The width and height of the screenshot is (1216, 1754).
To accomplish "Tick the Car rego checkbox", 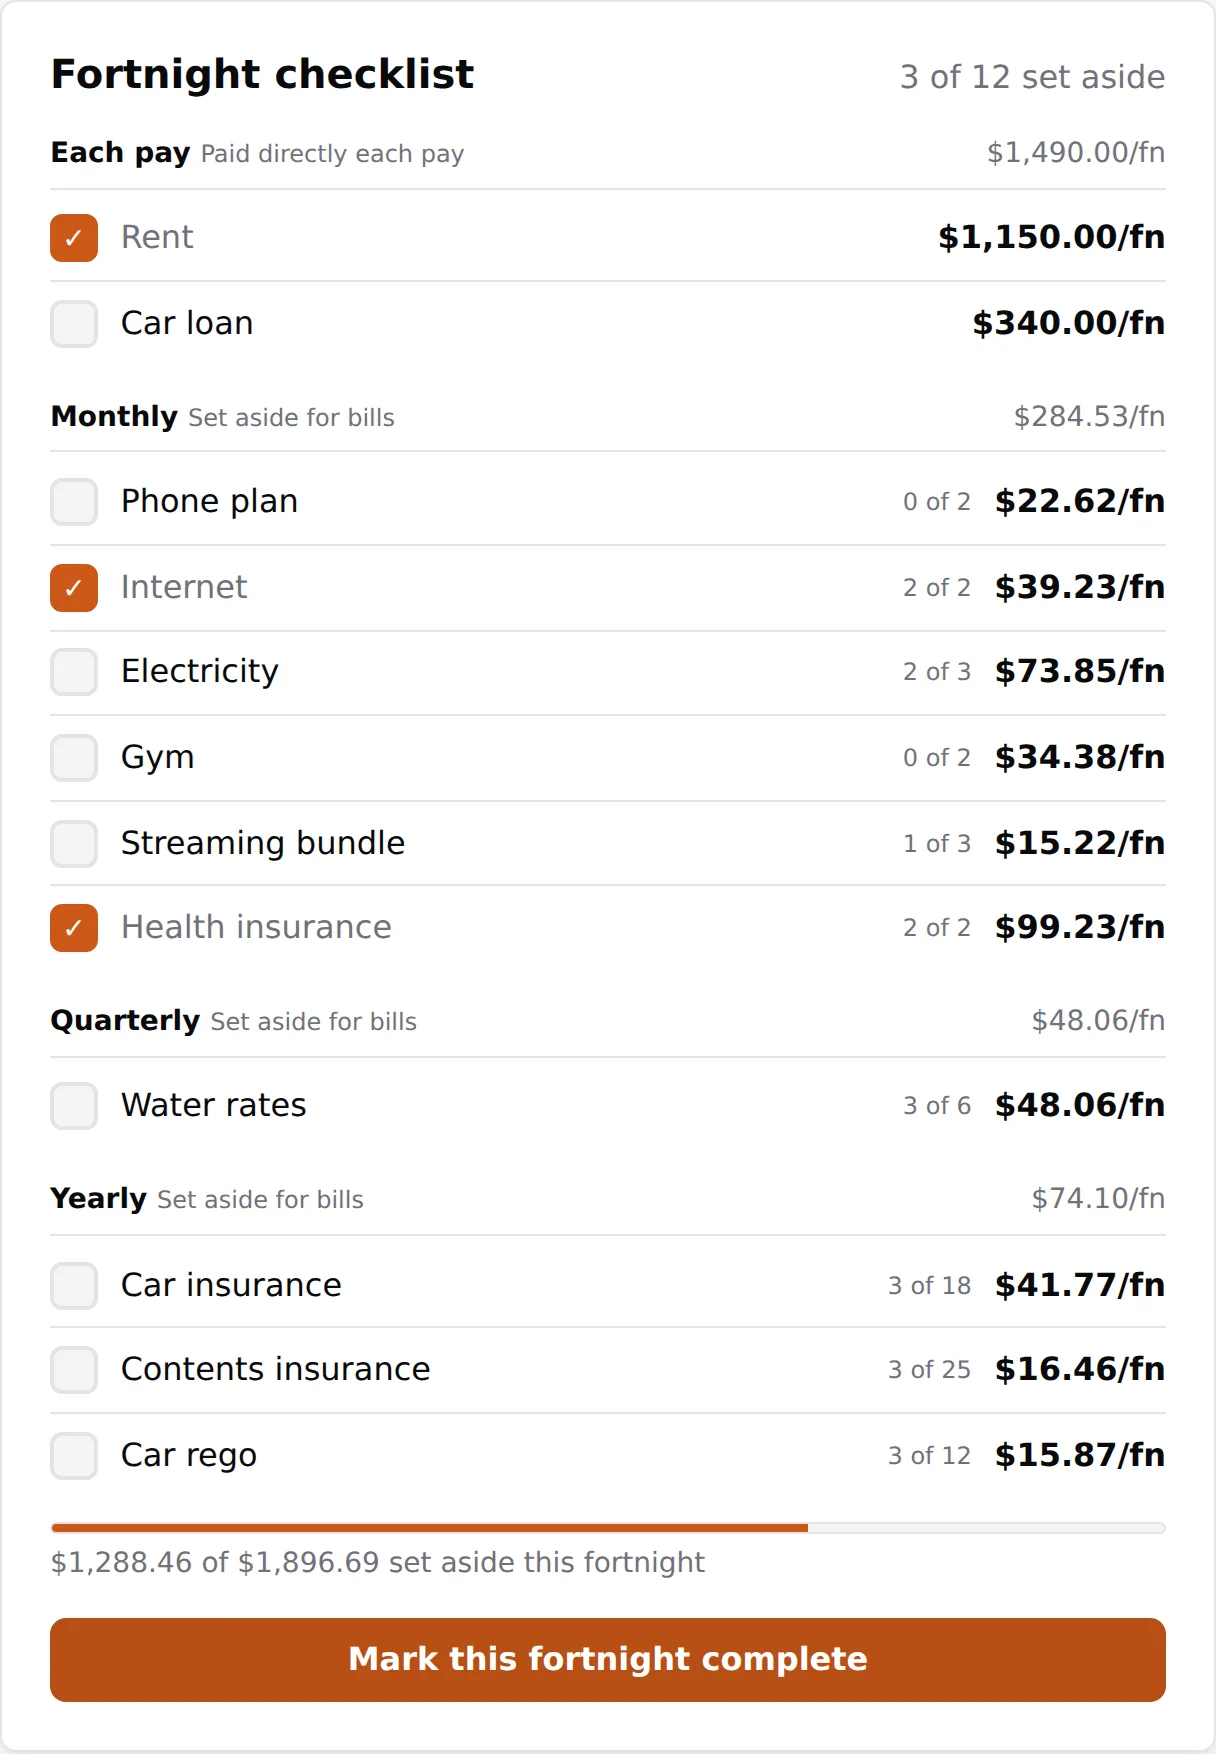I will click(x=74, y=1456).
